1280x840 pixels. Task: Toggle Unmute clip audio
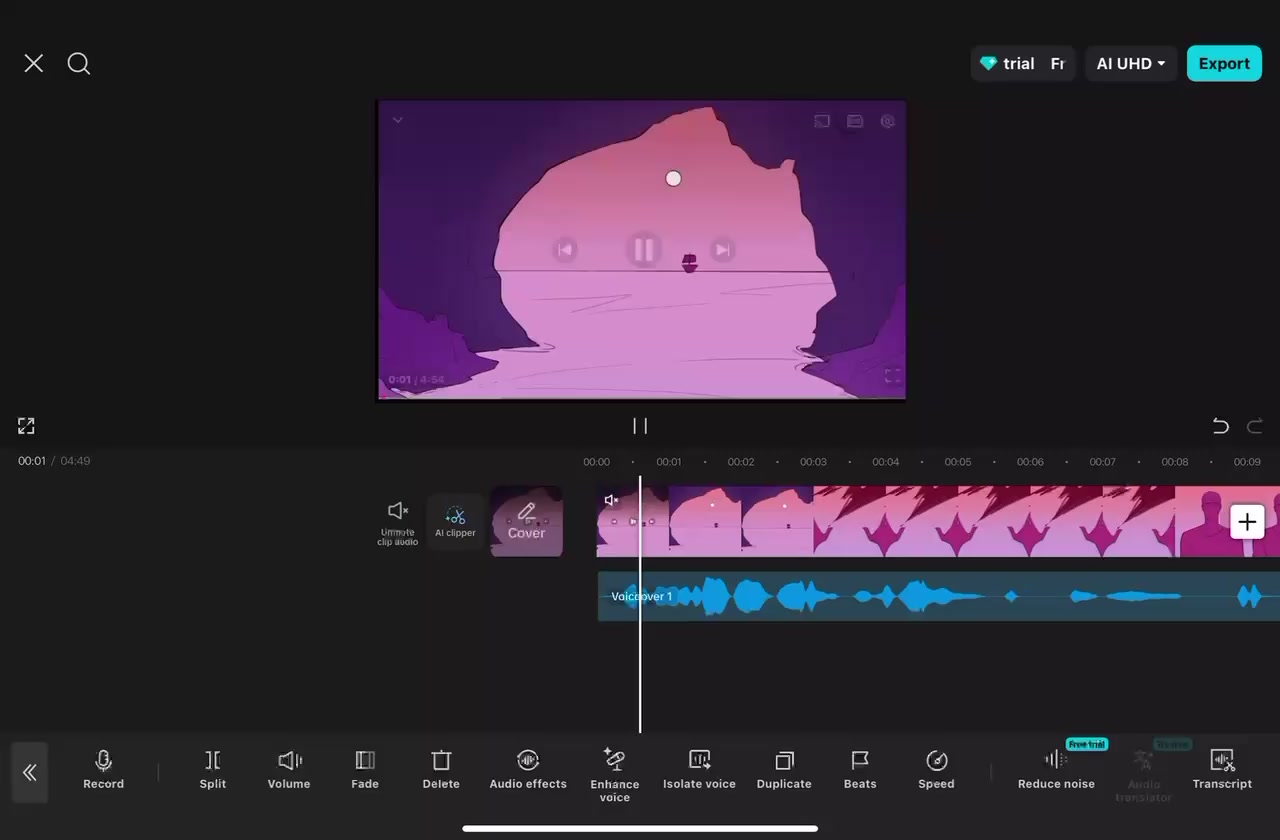[398, 522]
